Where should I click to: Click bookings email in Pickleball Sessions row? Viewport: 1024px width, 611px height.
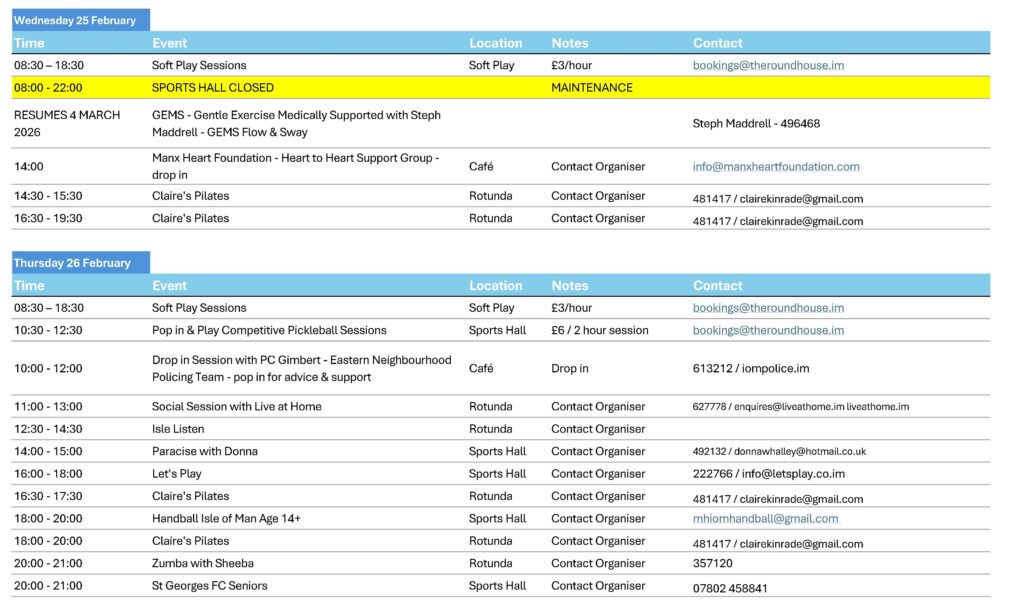(768, 330)
